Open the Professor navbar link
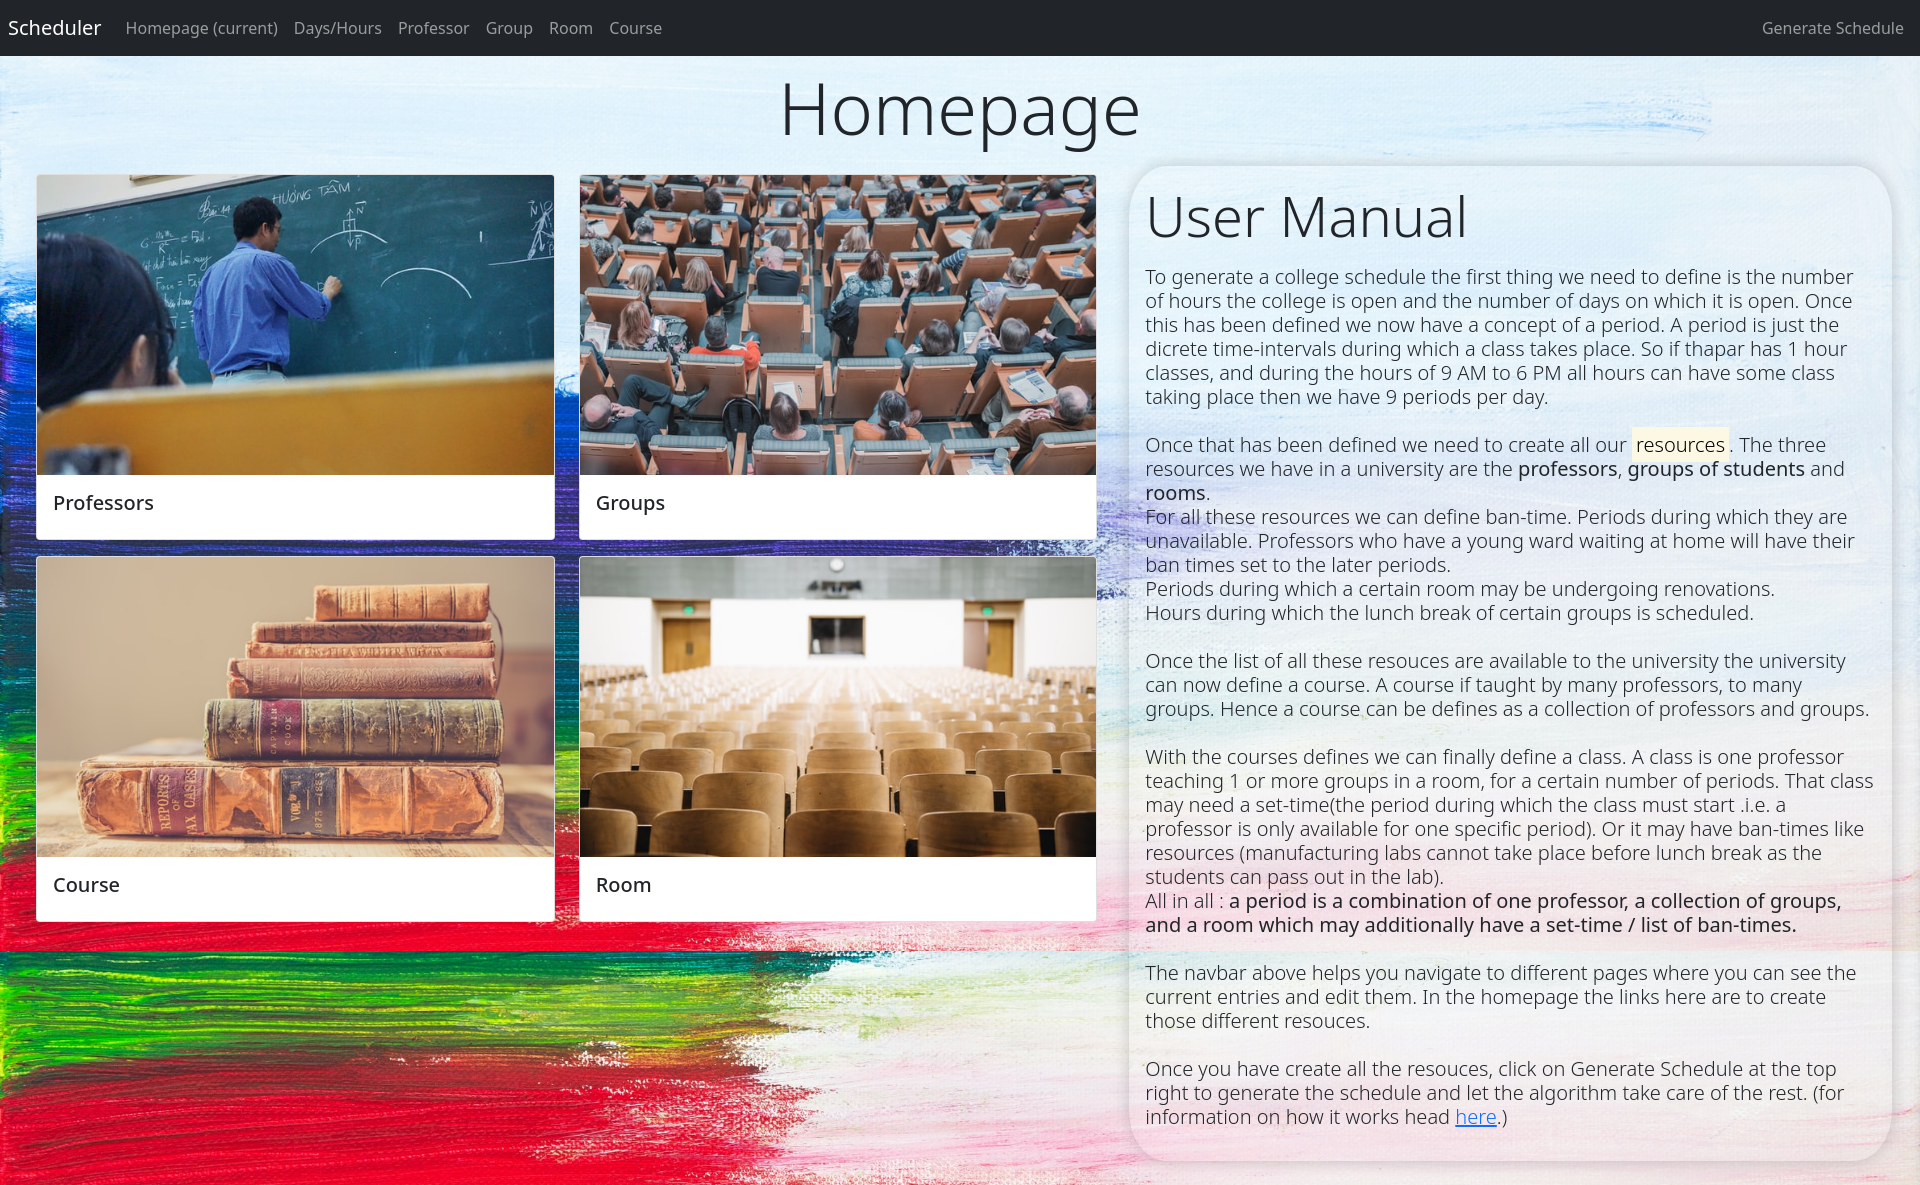 point(433,28)
